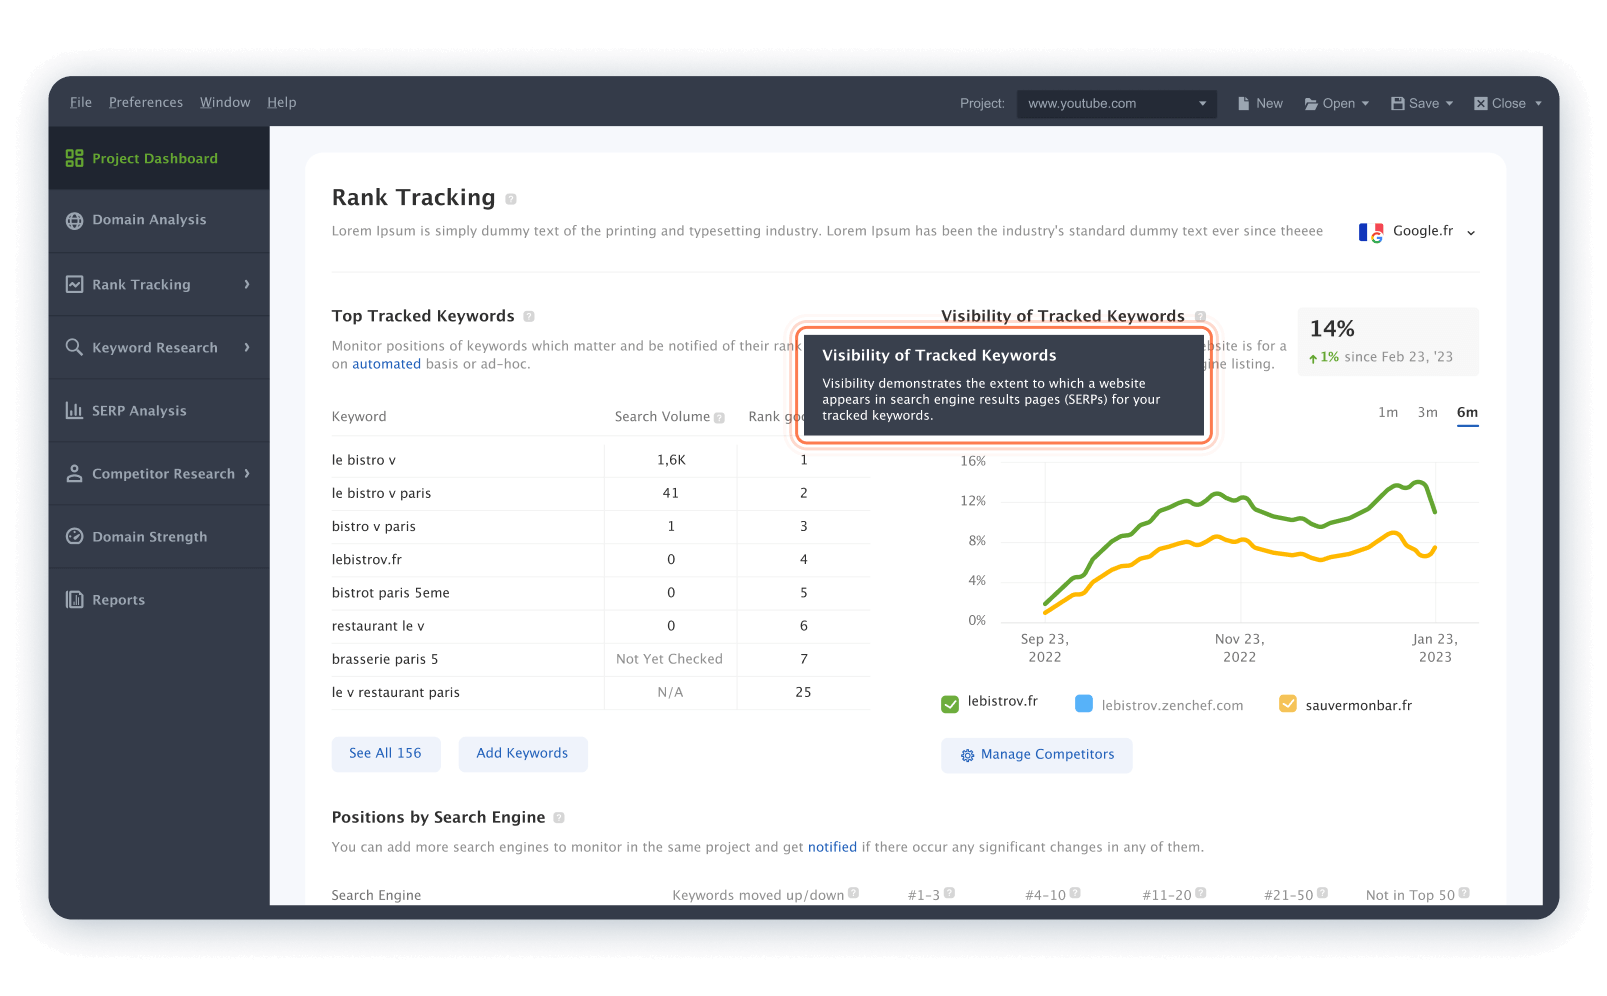Uncheck the lebistrov.fr legend checkbox
Screen dimensions: 1607x996
[x=950, y=704]
